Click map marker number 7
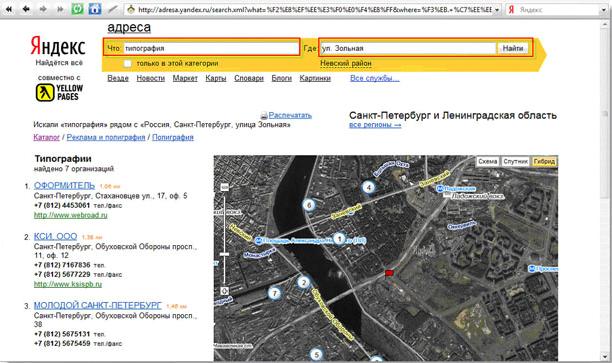The width and height of the screenshot is (612, 363). click(275, 293)
